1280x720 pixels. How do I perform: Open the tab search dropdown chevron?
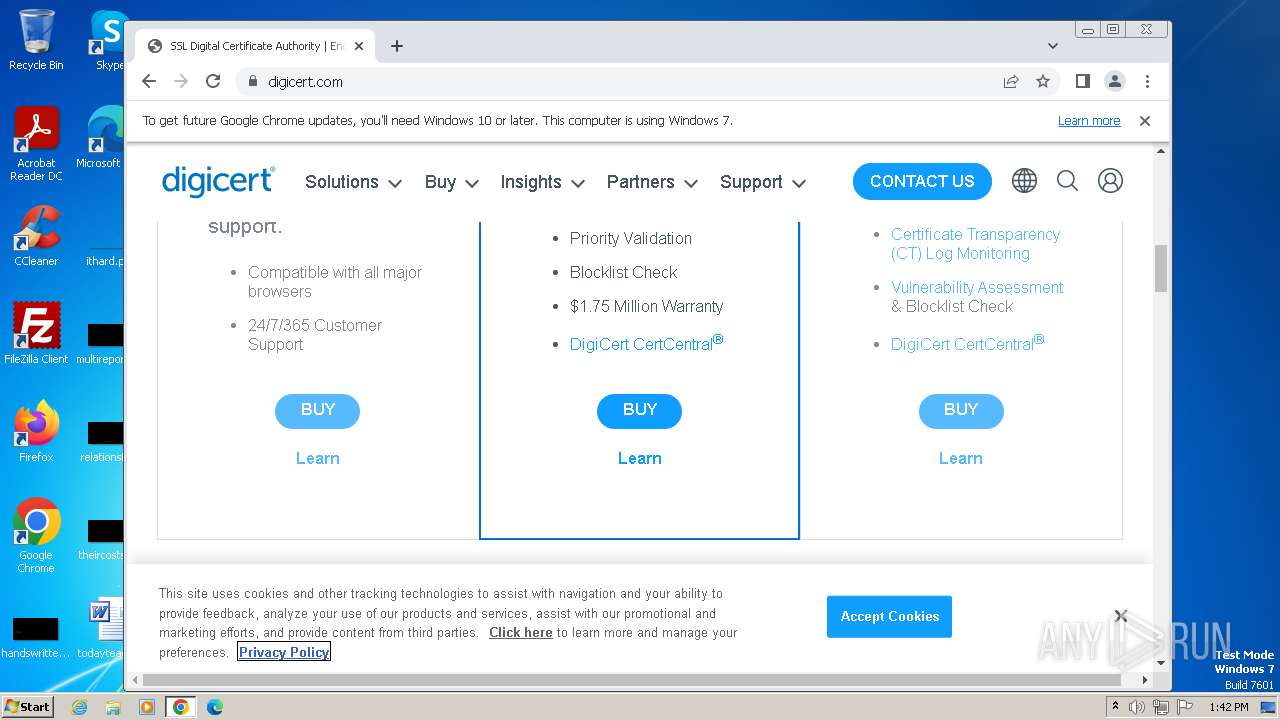1053,46
